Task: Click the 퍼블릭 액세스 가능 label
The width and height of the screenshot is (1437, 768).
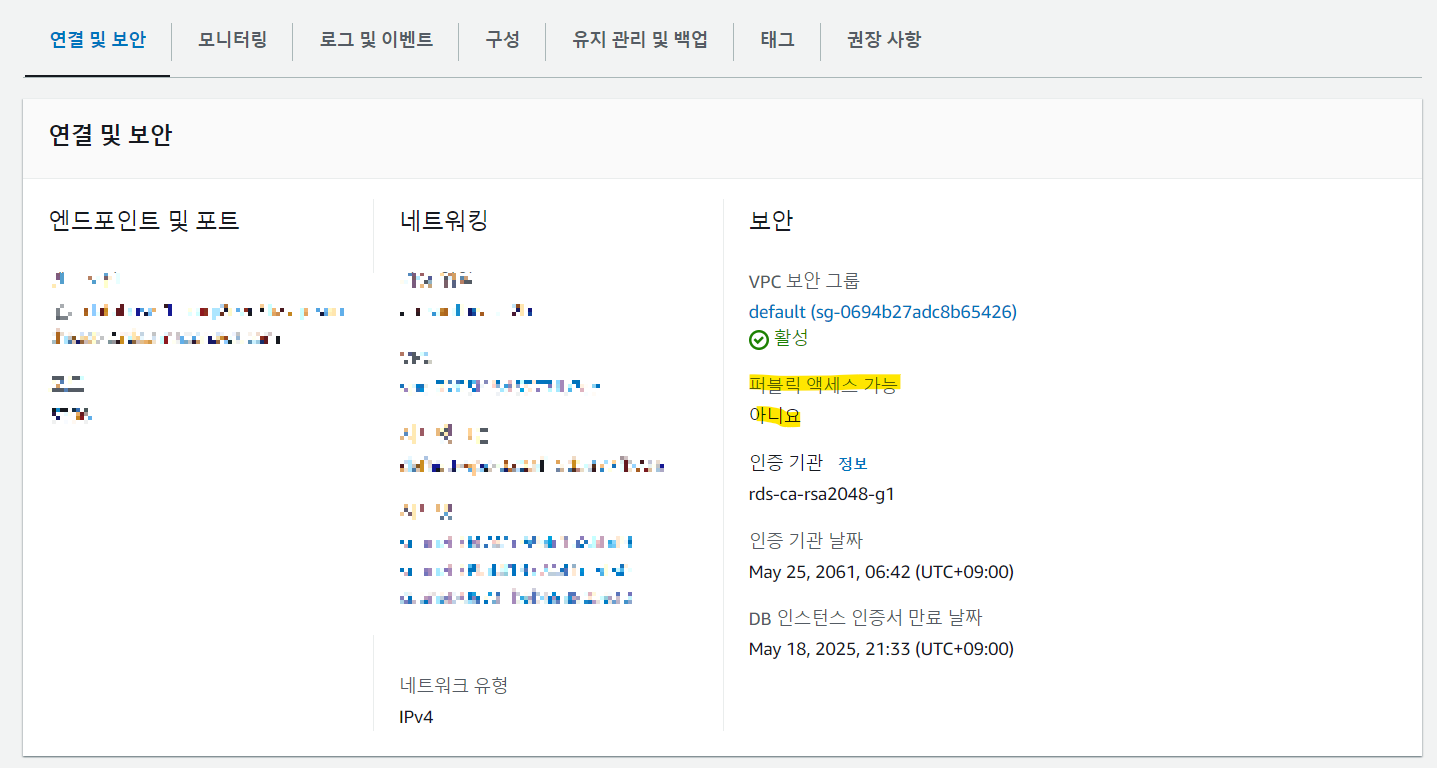Action: click(824, 384)
